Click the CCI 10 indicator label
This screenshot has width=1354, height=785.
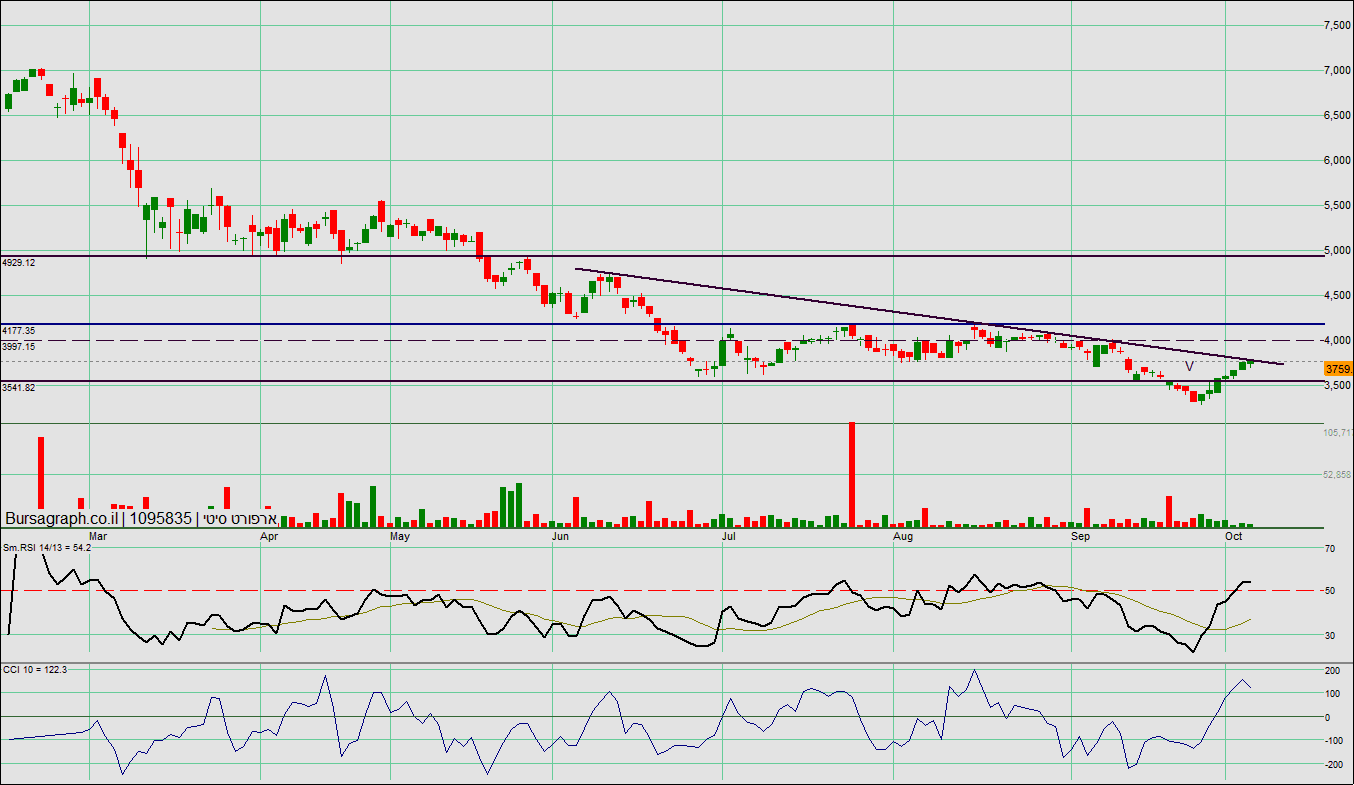click(x=34, y=669)
